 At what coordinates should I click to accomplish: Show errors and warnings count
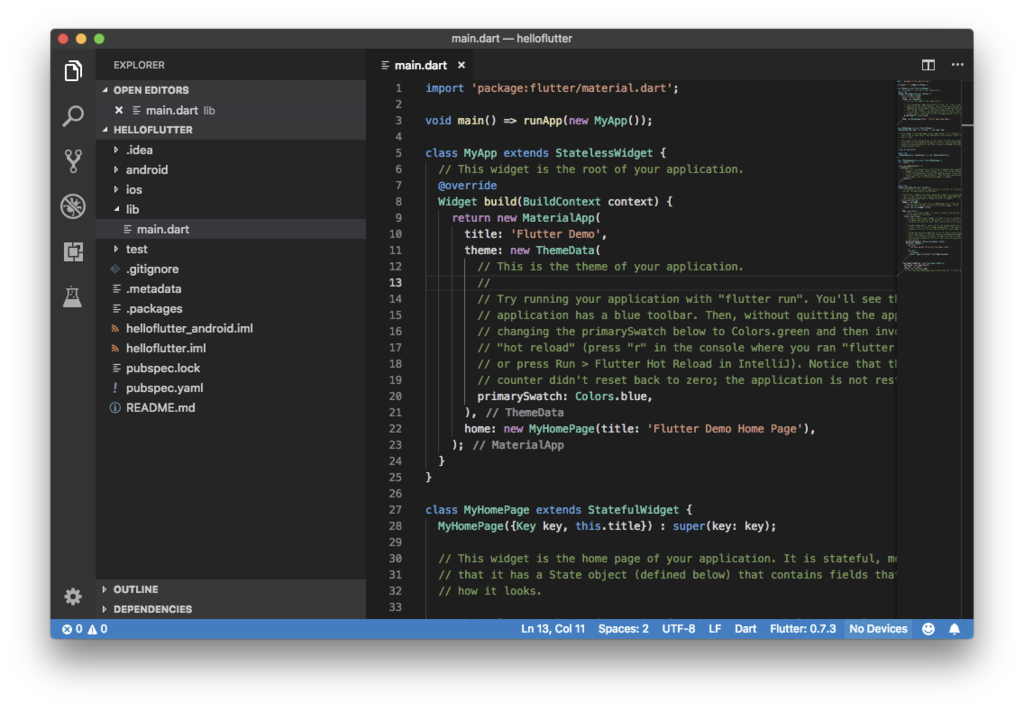click(84, 629)
